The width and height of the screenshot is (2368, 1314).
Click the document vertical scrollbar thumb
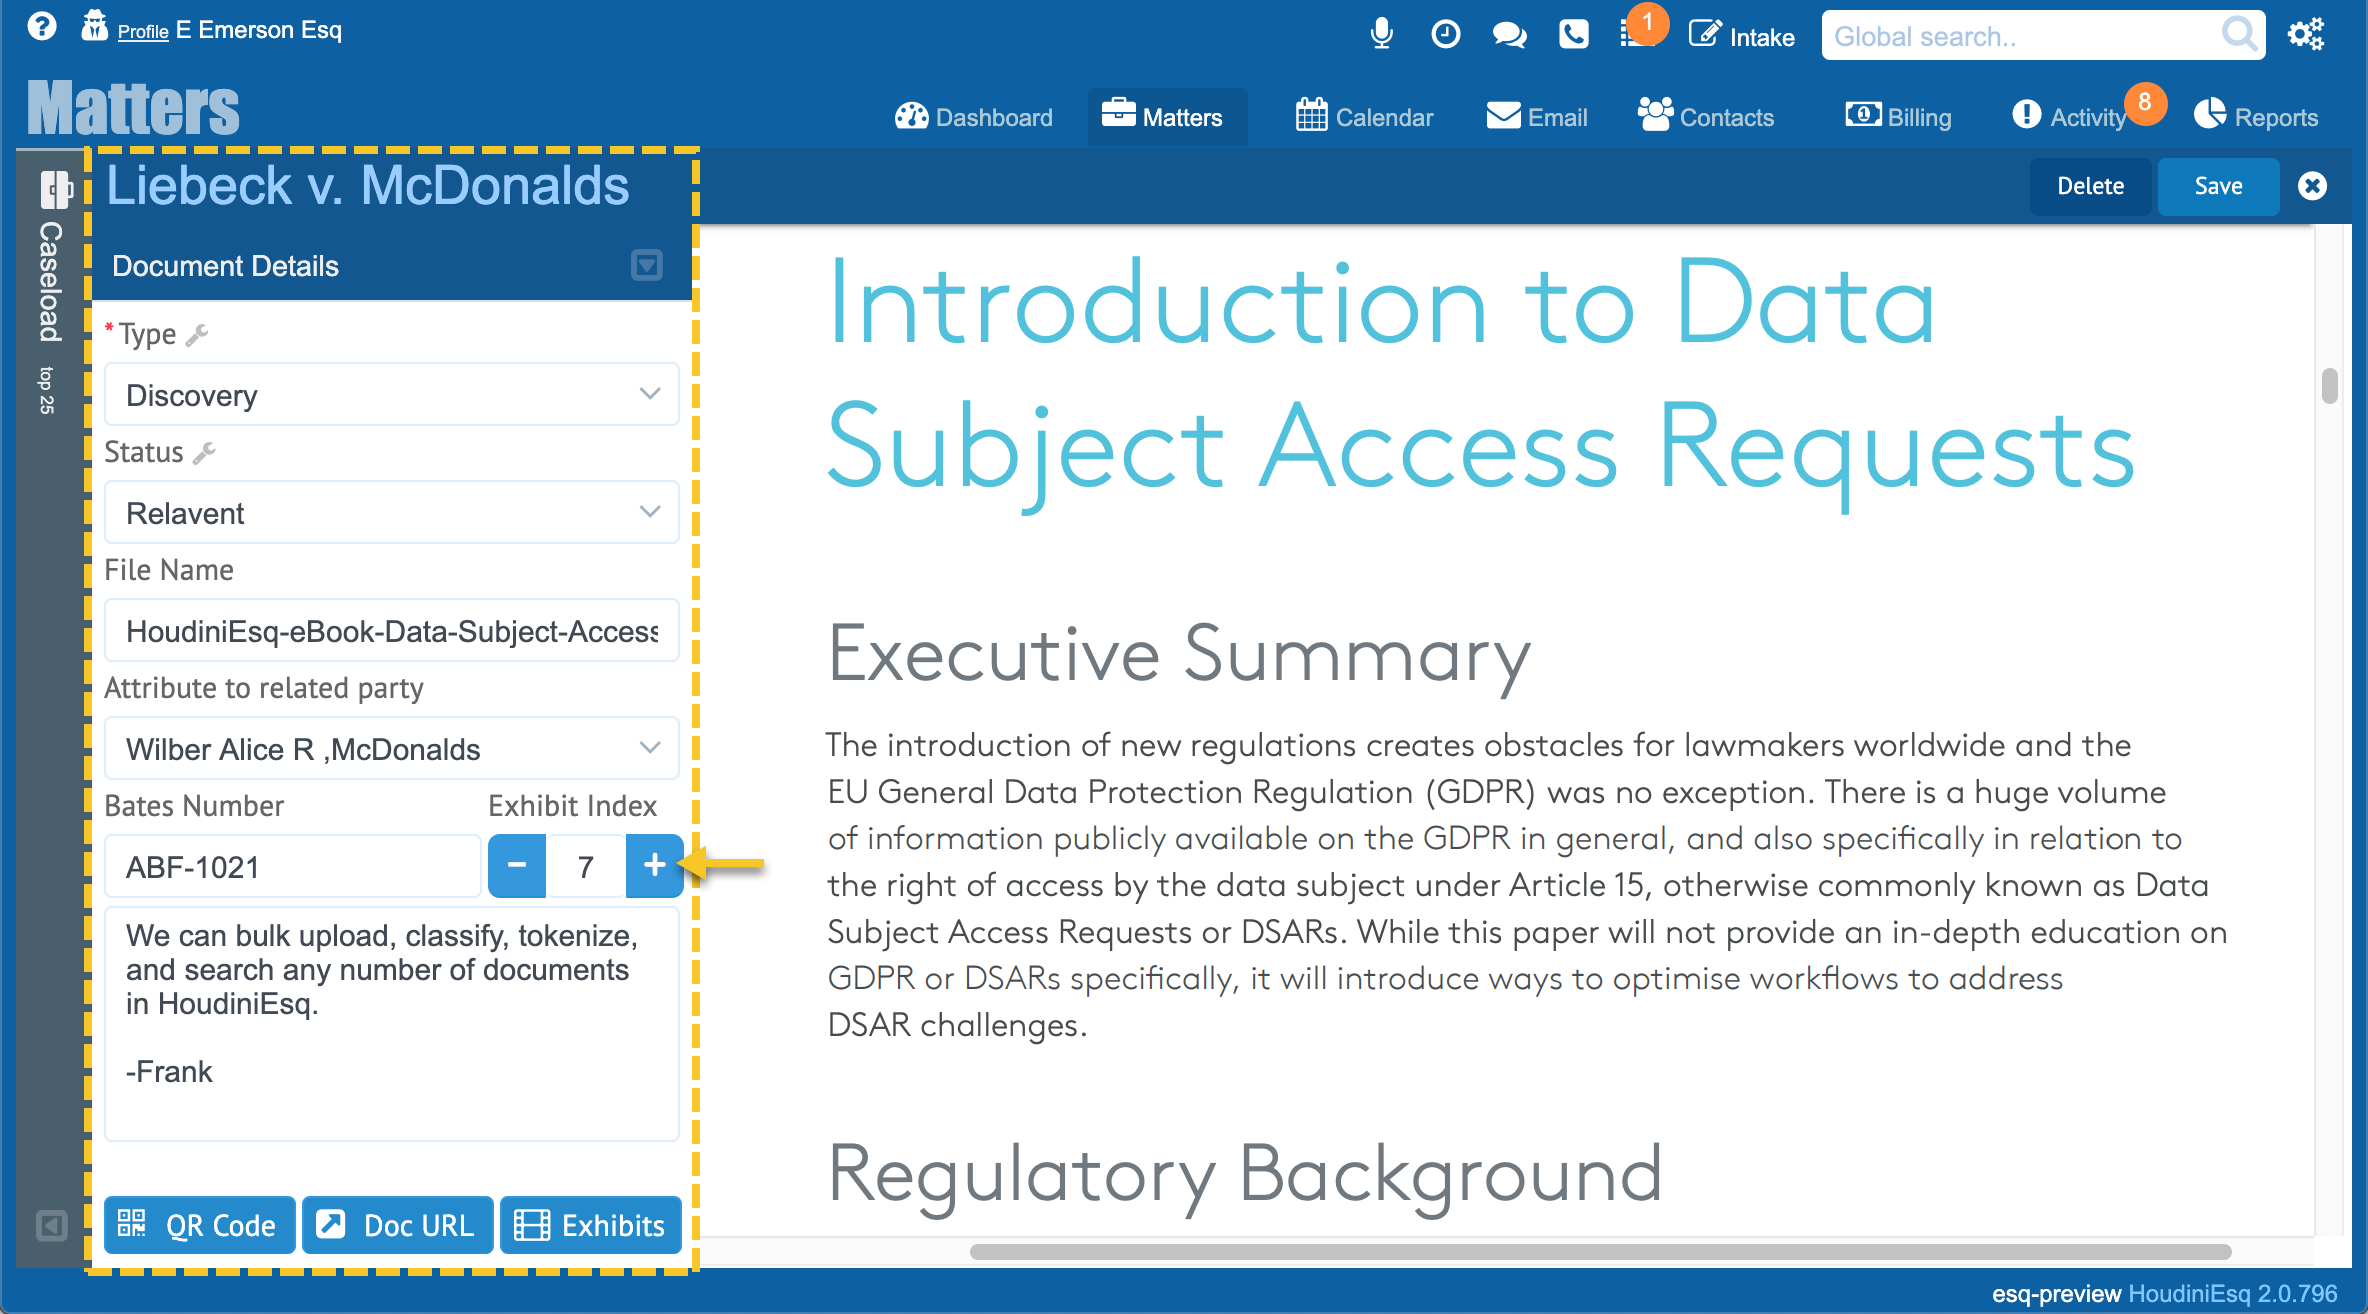pos(2330,386)
